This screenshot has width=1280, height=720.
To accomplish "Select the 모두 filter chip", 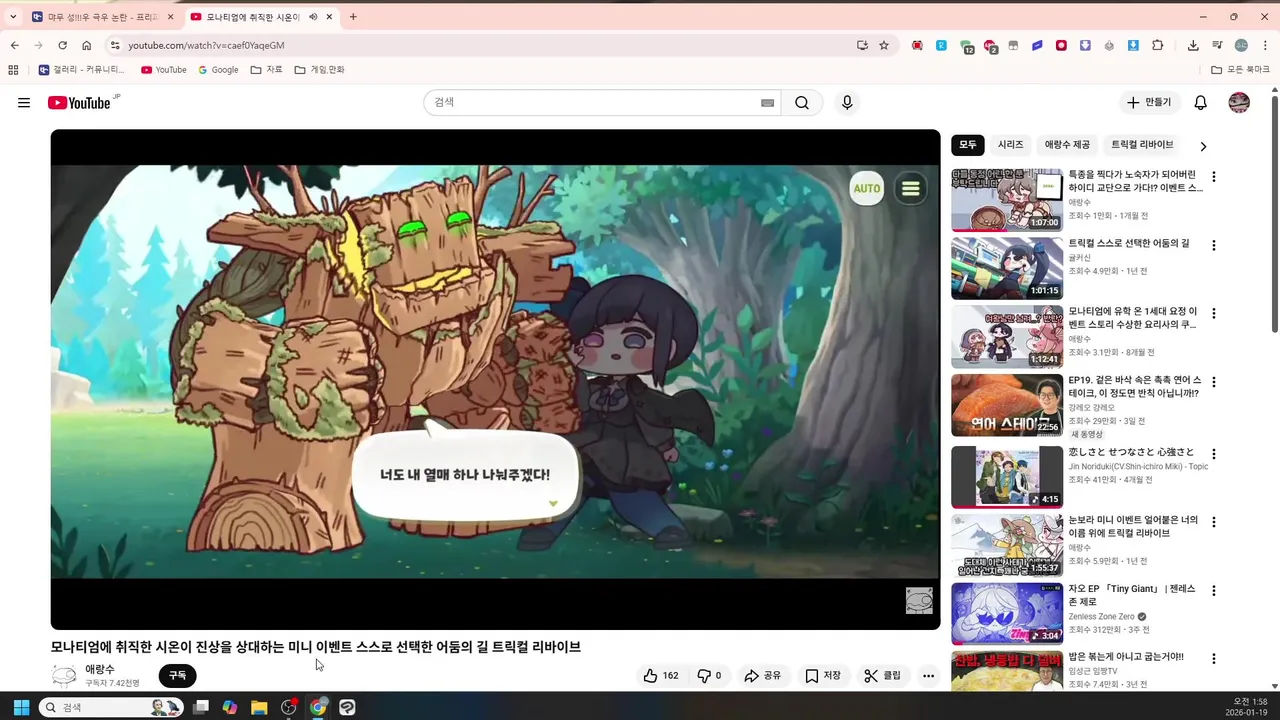I will click(968, 145).
